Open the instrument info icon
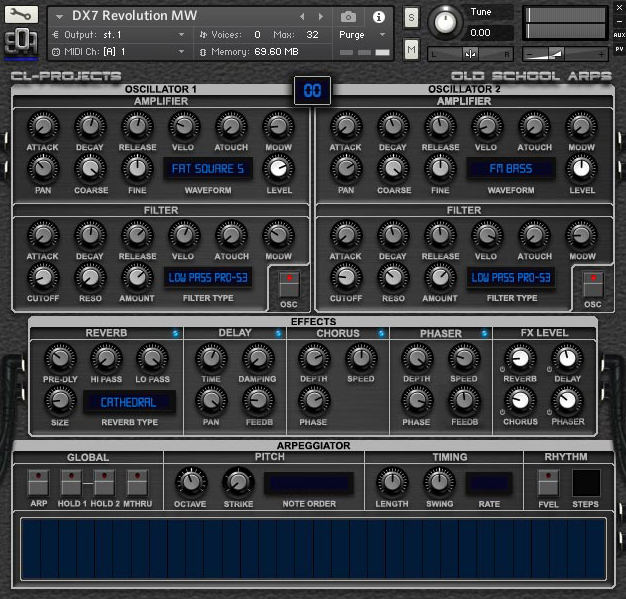 coord(378,17)
